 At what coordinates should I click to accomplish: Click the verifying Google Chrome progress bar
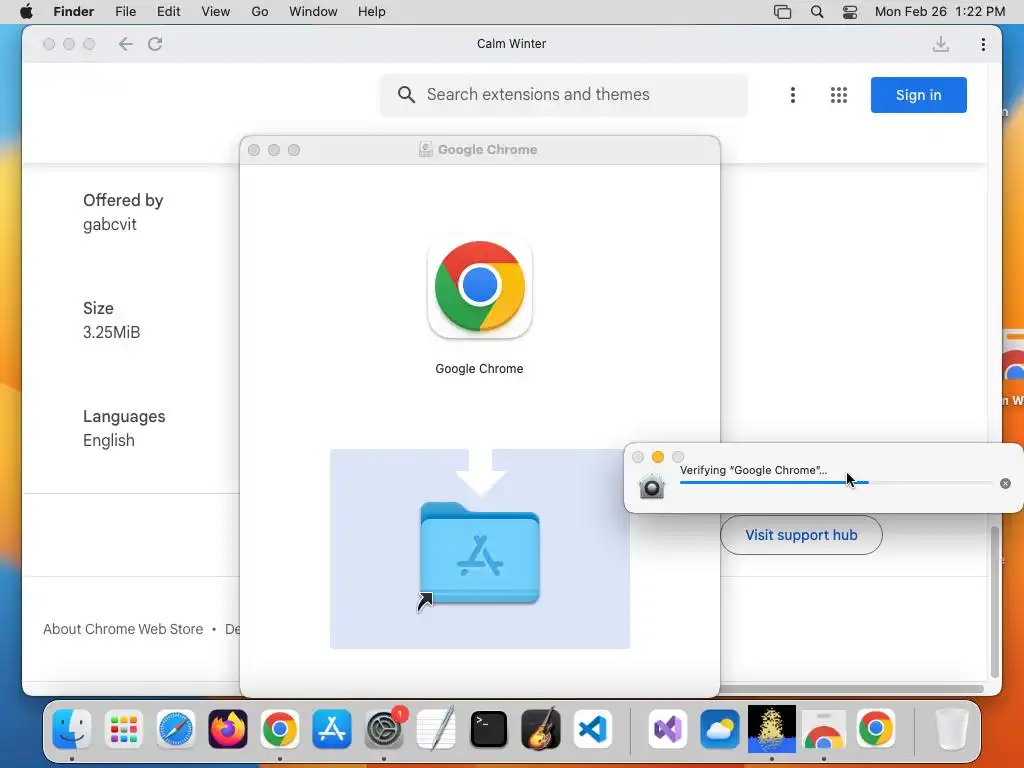[836, 483]
